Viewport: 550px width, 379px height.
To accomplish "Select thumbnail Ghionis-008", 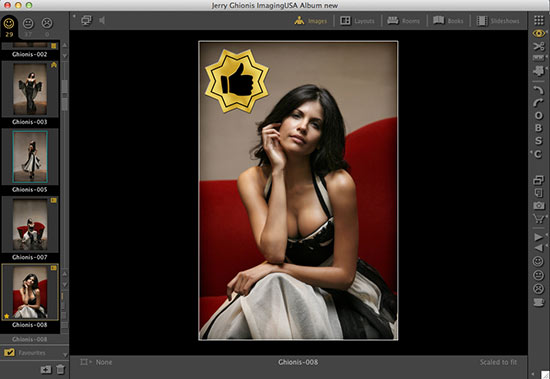I will (x=30, y=292).
